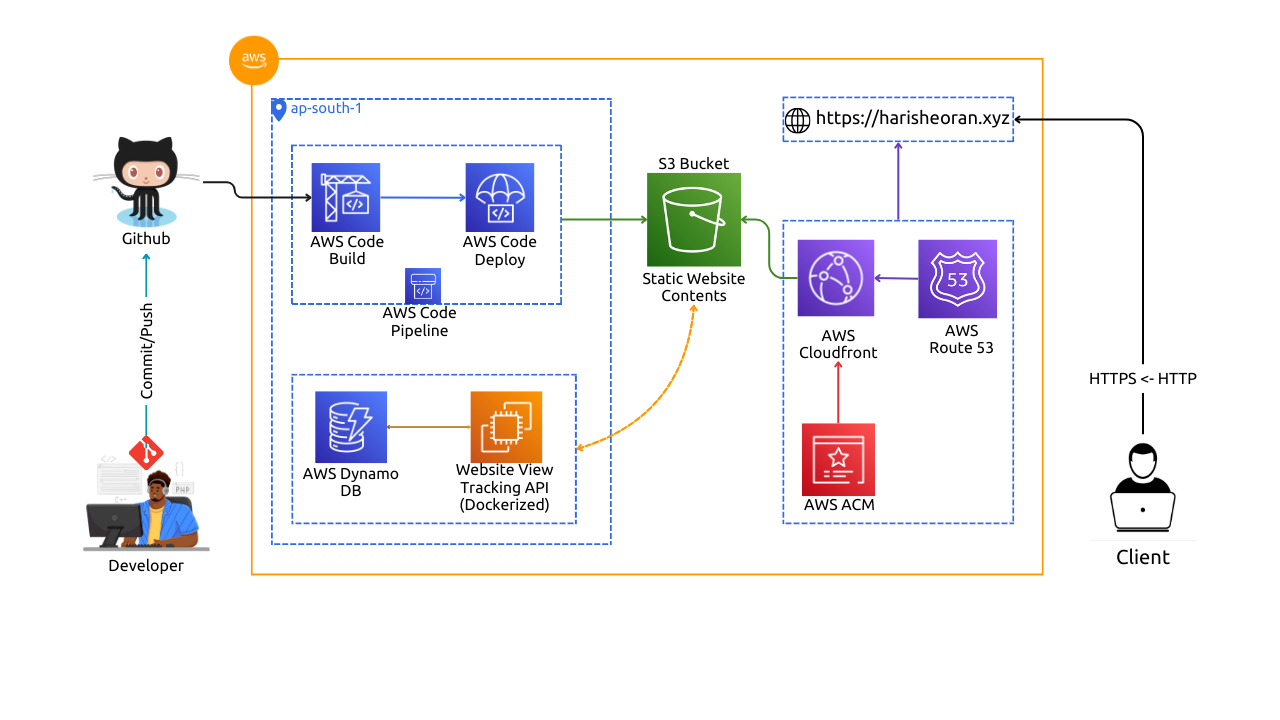The width and height of the screenshot is (1280, 720).
Task: Click the 'Client' label
Action: pyautogui.click(x=1143, y=557)
